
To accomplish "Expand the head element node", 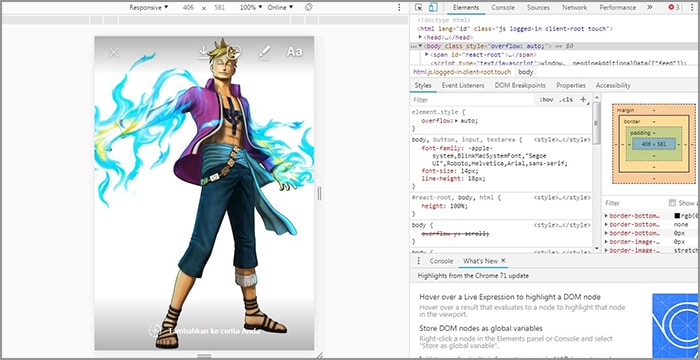I will point(420,38).
